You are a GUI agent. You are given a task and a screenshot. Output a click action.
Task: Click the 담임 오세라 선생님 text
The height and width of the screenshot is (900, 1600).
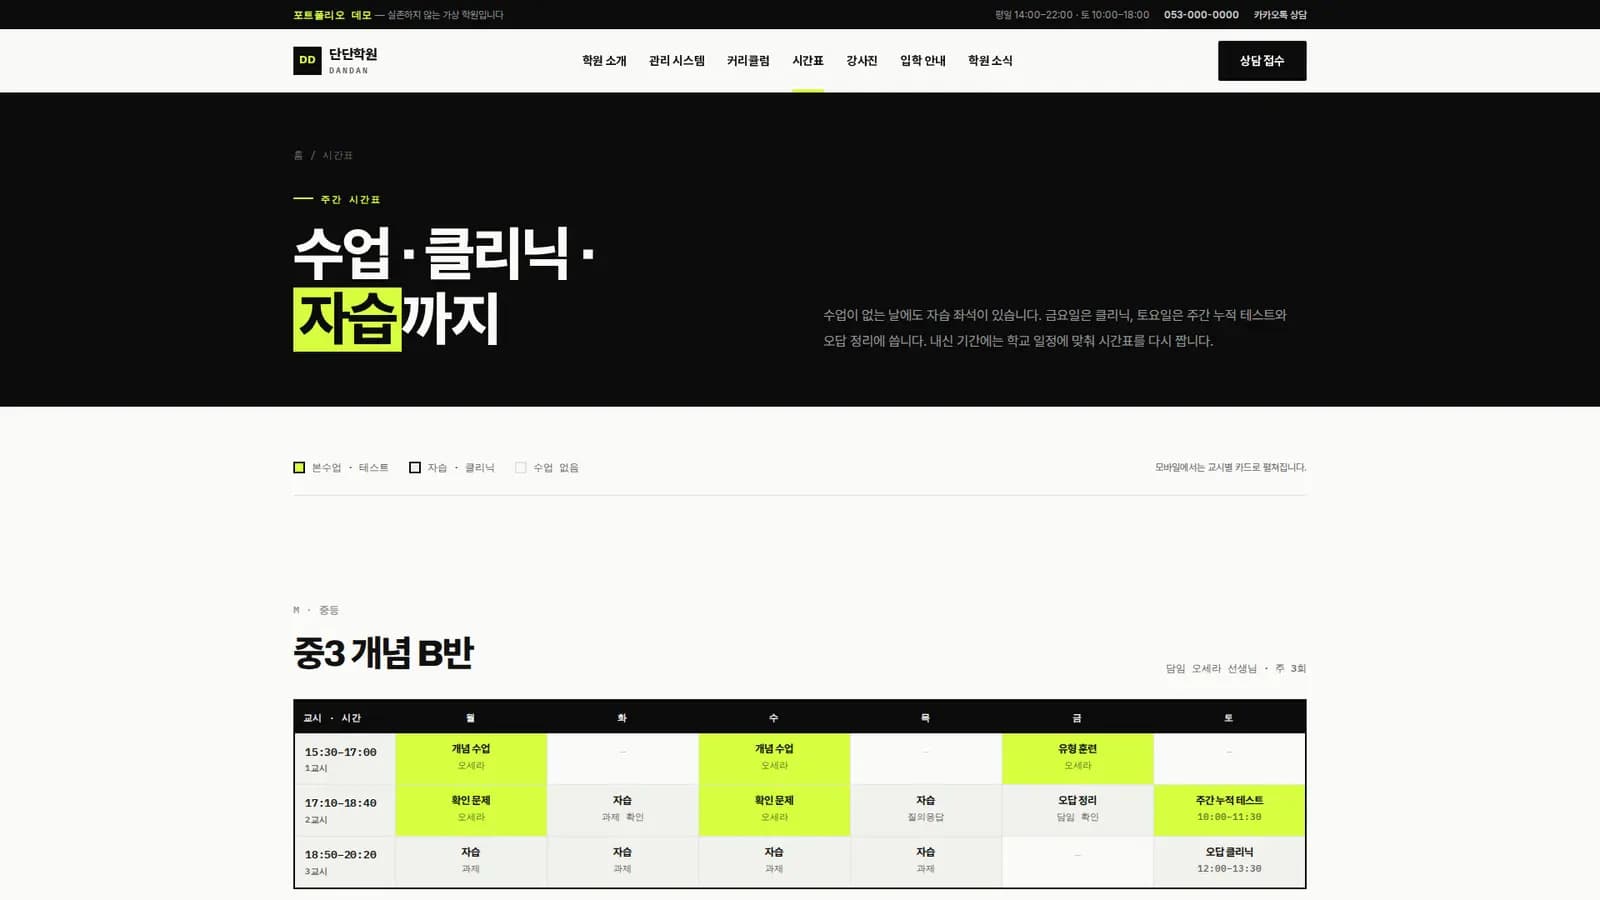(x=1211, y=668)
